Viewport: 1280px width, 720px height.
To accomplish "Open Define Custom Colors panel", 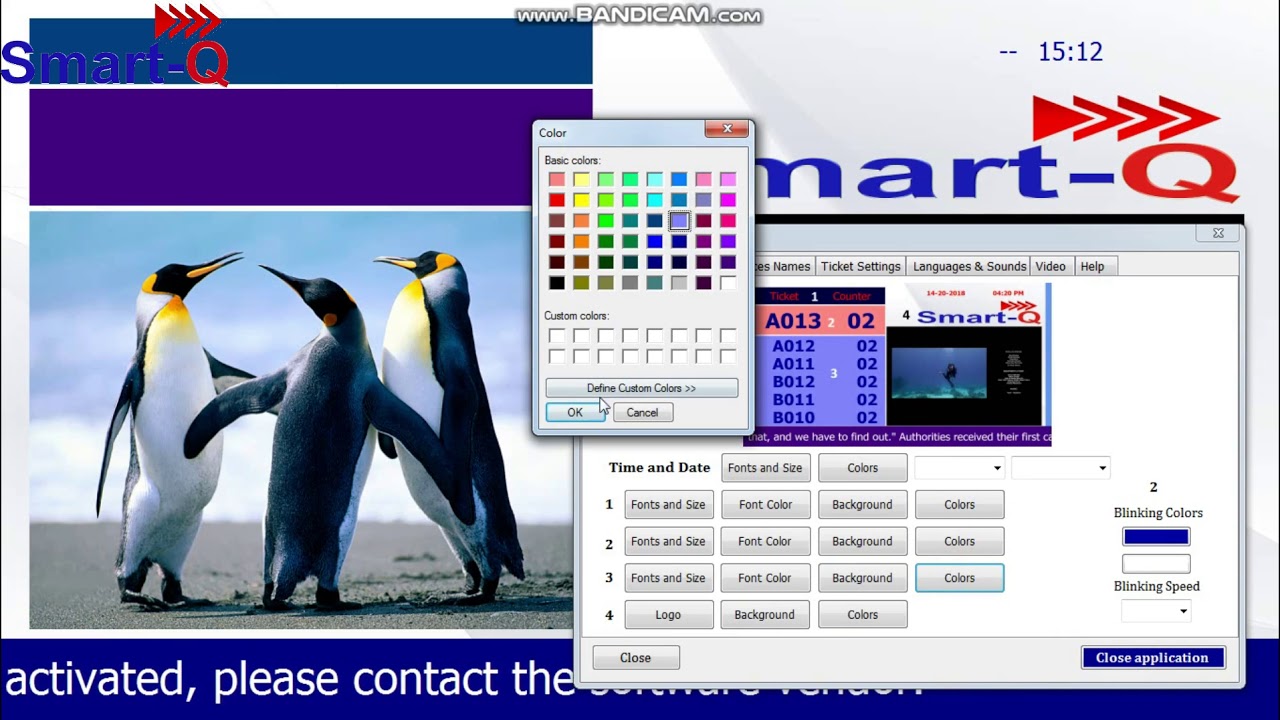I will [x=641, y=388].
